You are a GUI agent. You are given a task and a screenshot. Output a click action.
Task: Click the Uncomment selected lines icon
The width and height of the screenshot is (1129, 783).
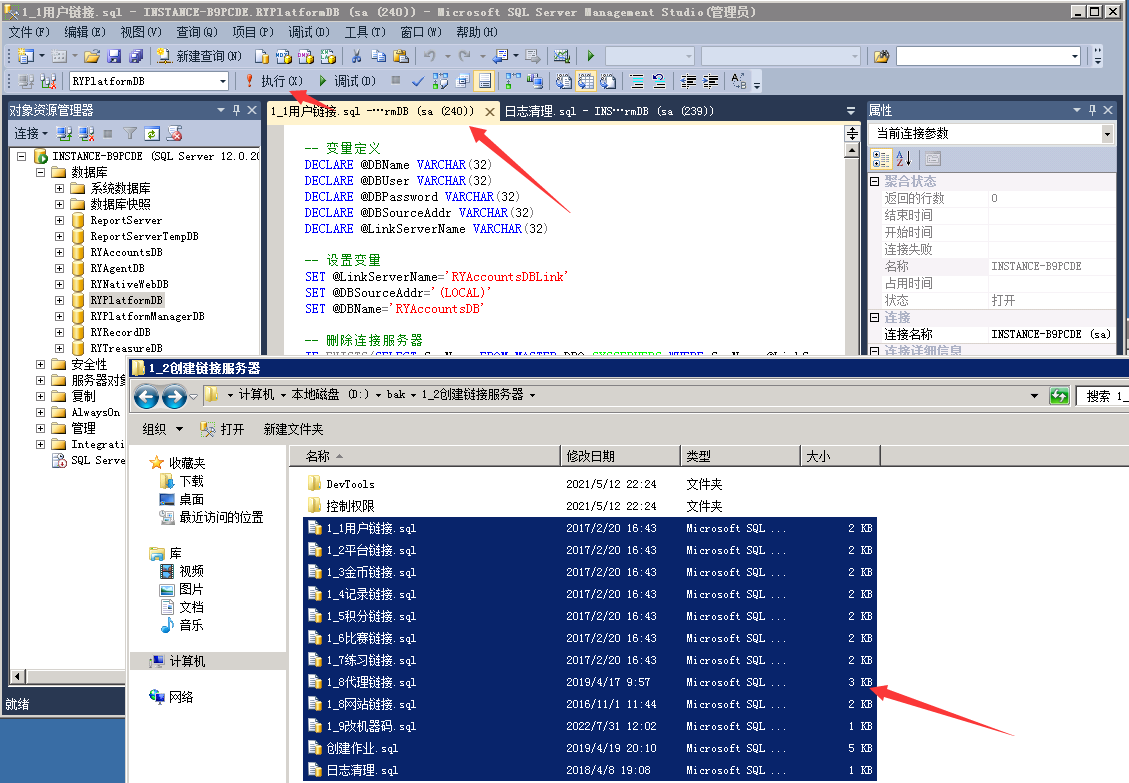click(659, 81)
